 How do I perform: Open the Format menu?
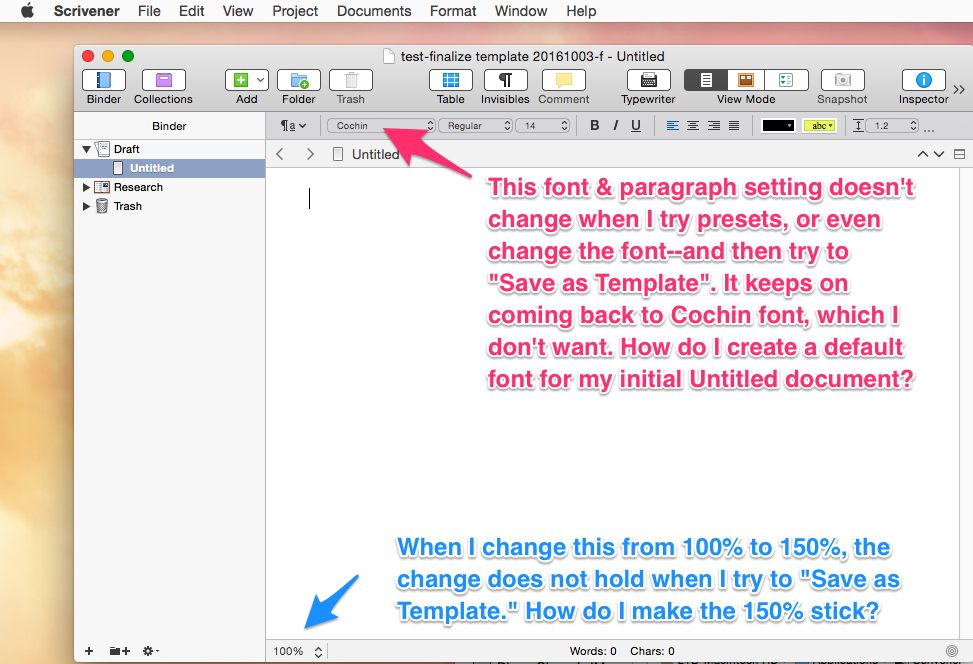coord(452,11)
